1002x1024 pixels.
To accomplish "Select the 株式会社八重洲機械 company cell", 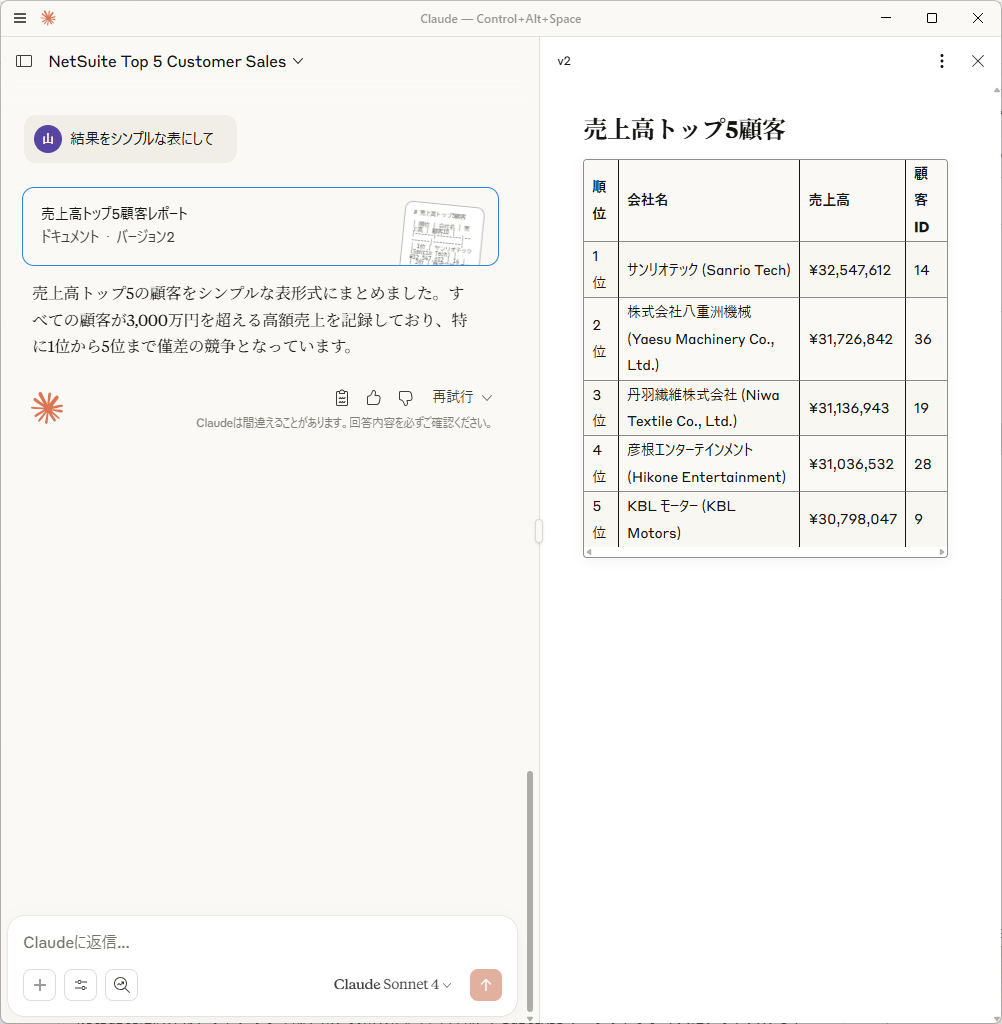I will pyautogui.click(x=709, y=339).
